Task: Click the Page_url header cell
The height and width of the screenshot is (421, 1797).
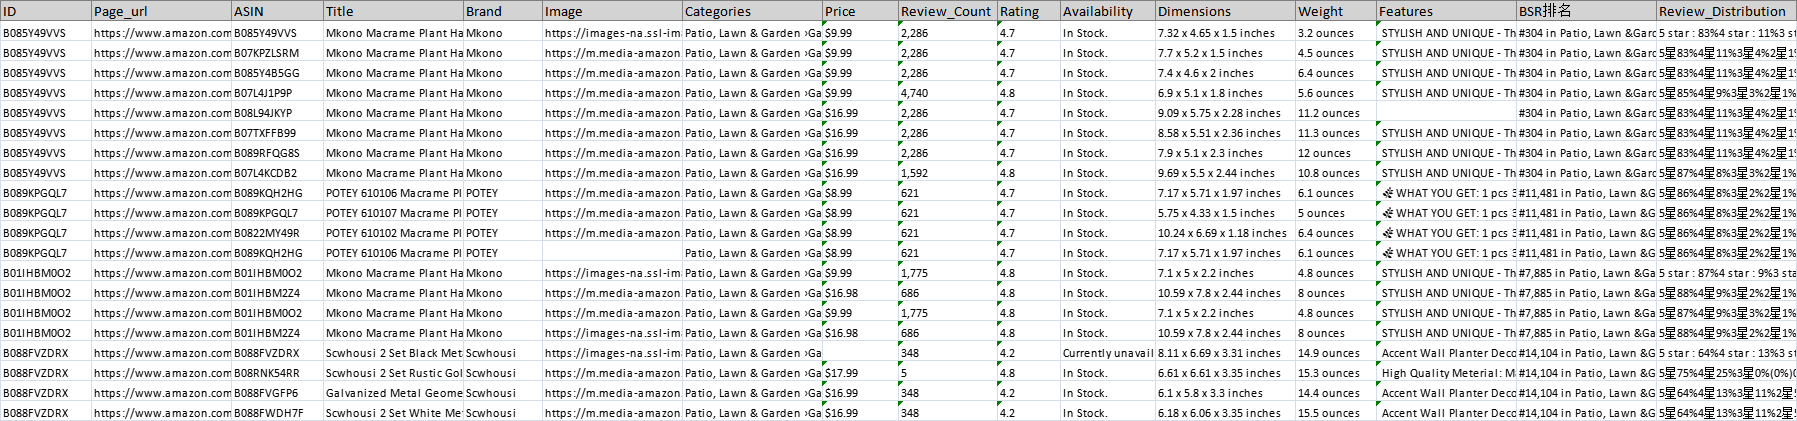Action: point(161,11)
